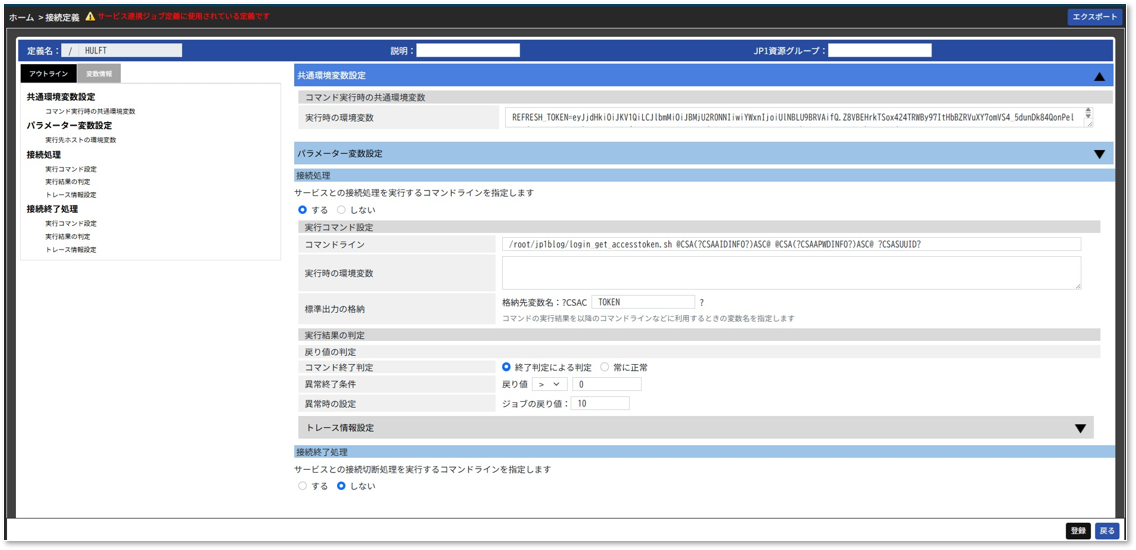Click the コマンドライン input field
The height and width of the screenshot is (550, 1136).
[x=790, y=244]
